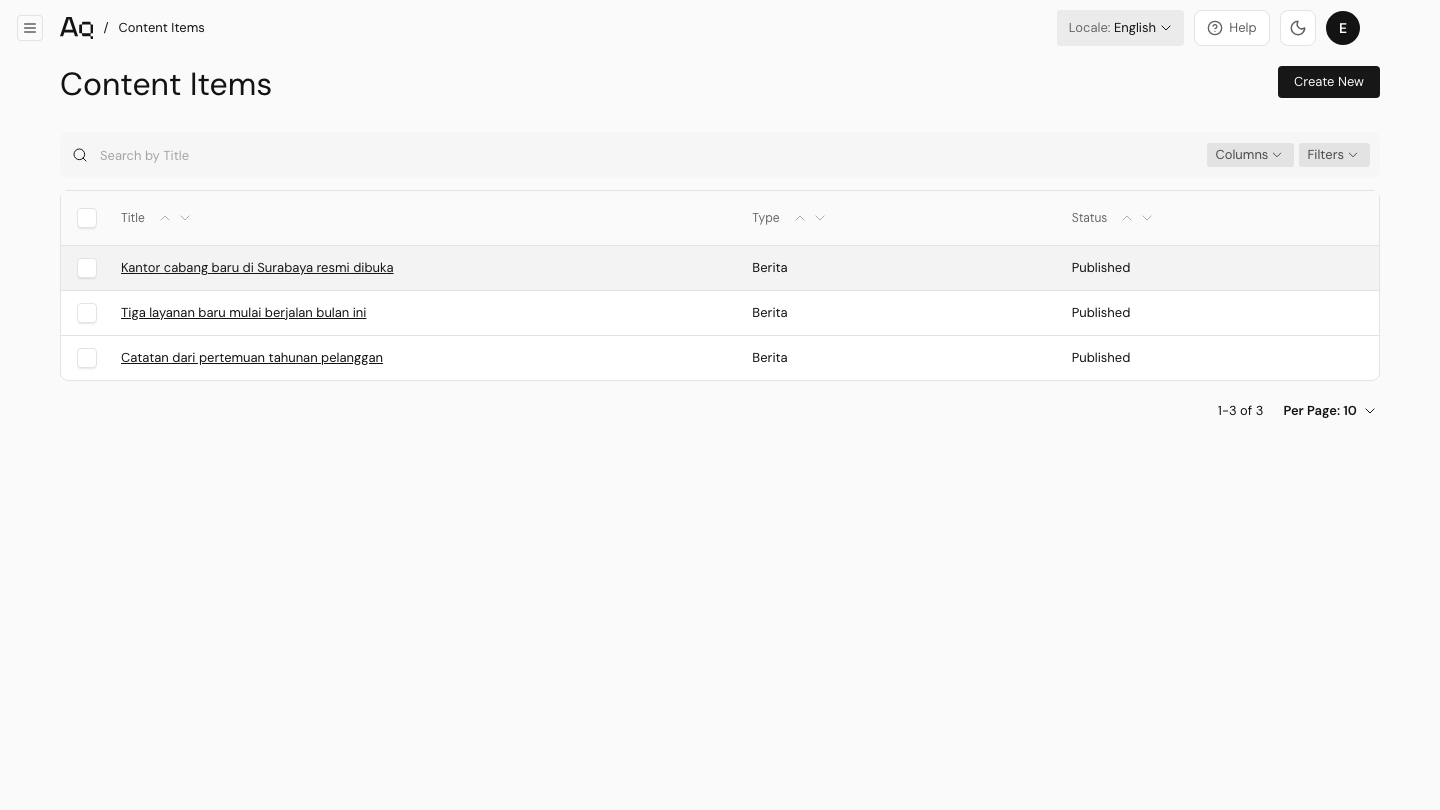Click the Type column header label

[x=766, y=218]
